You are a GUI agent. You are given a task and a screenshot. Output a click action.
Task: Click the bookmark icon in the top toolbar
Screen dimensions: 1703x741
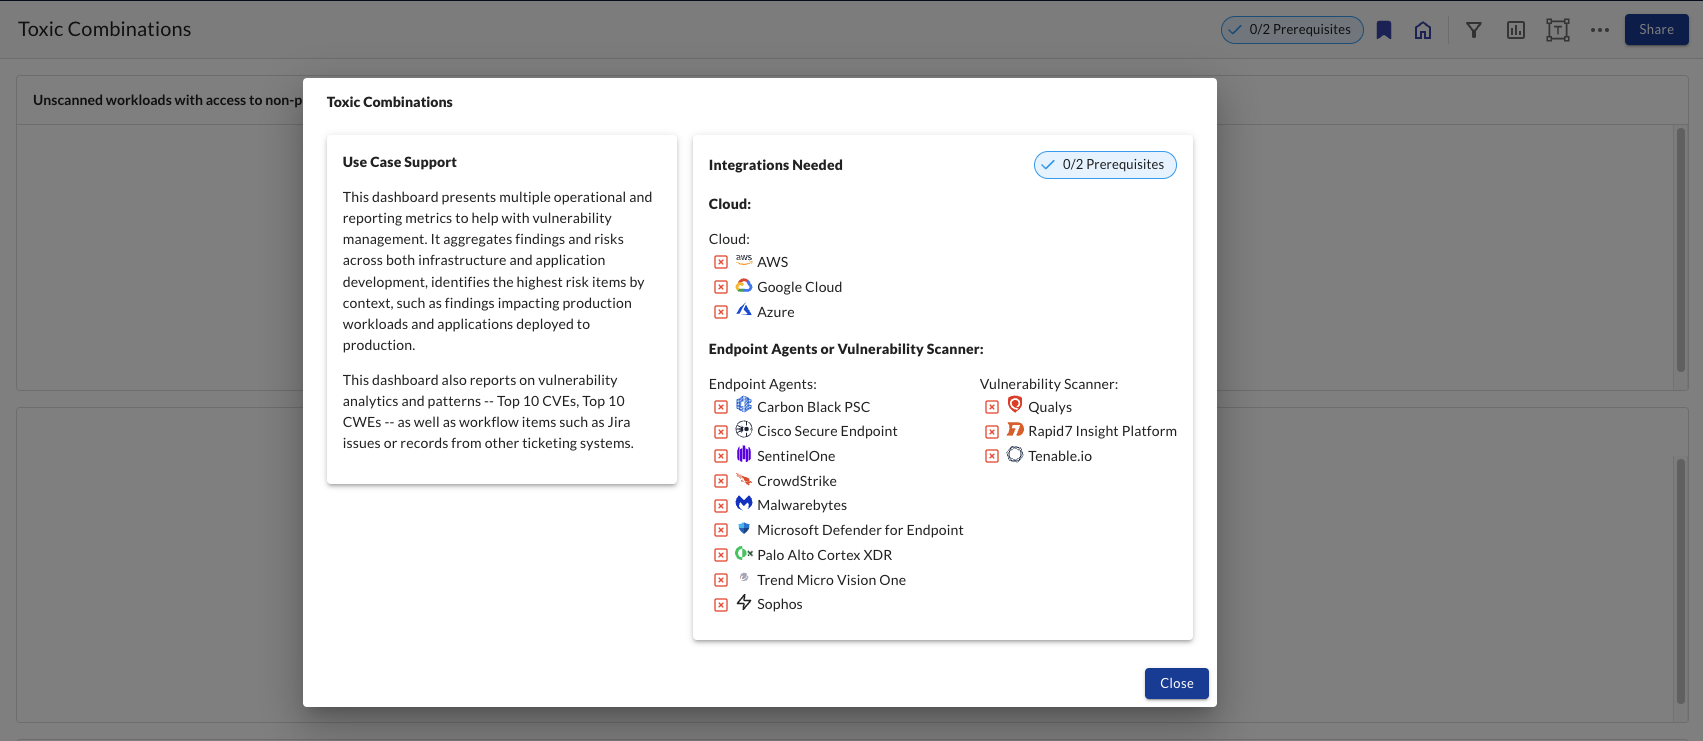click(1384, 30)
